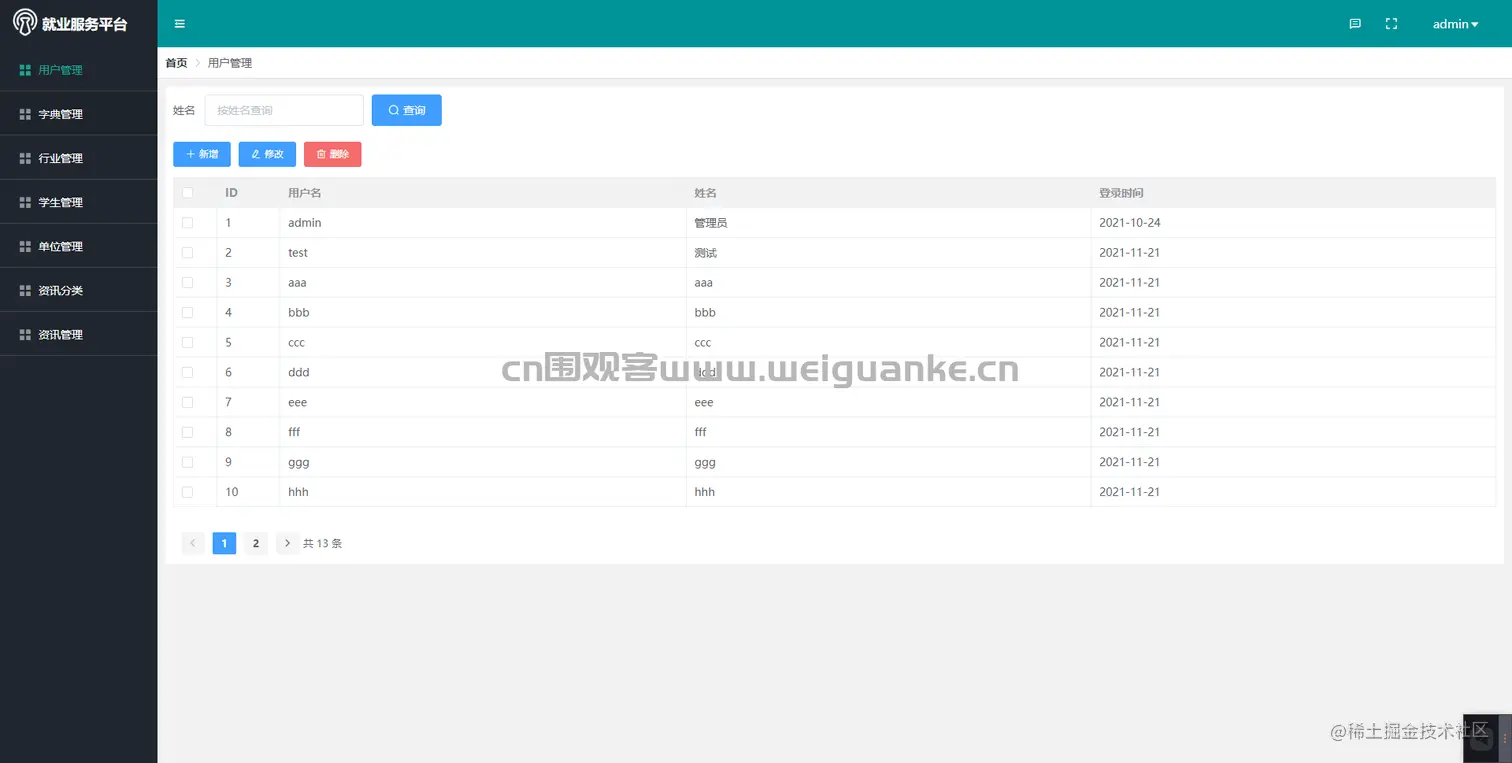Image resolution: width=1512 pixels, height=763 pixels.
Task: Collapse the sidebar with hamburger icon
Action: click(x=179, y=24)
